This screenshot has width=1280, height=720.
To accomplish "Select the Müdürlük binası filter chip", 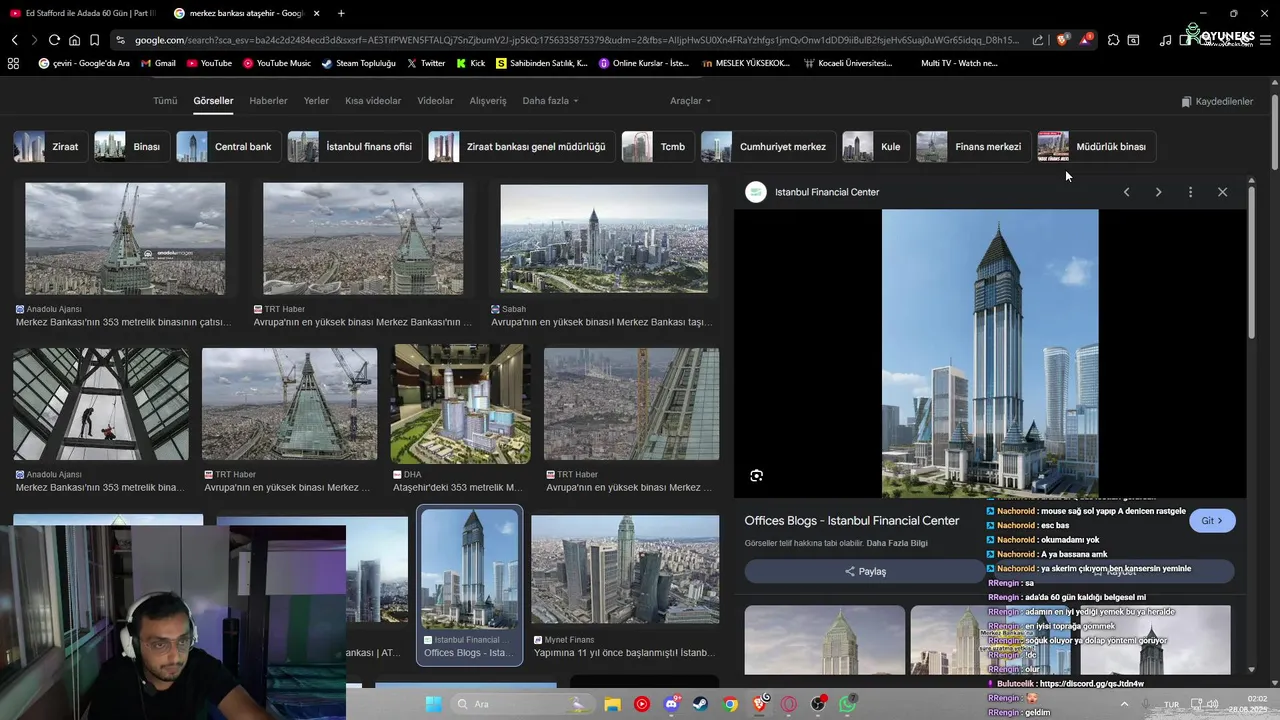I will 1096,146.
